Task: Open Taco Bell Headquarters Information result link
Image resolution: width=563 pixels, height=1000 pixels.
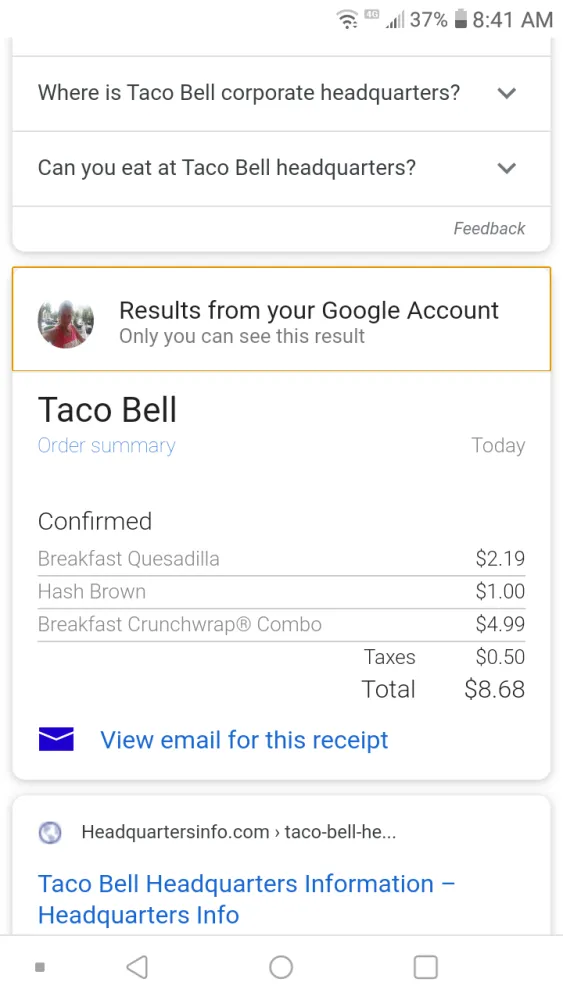Action: click(247, 899)
